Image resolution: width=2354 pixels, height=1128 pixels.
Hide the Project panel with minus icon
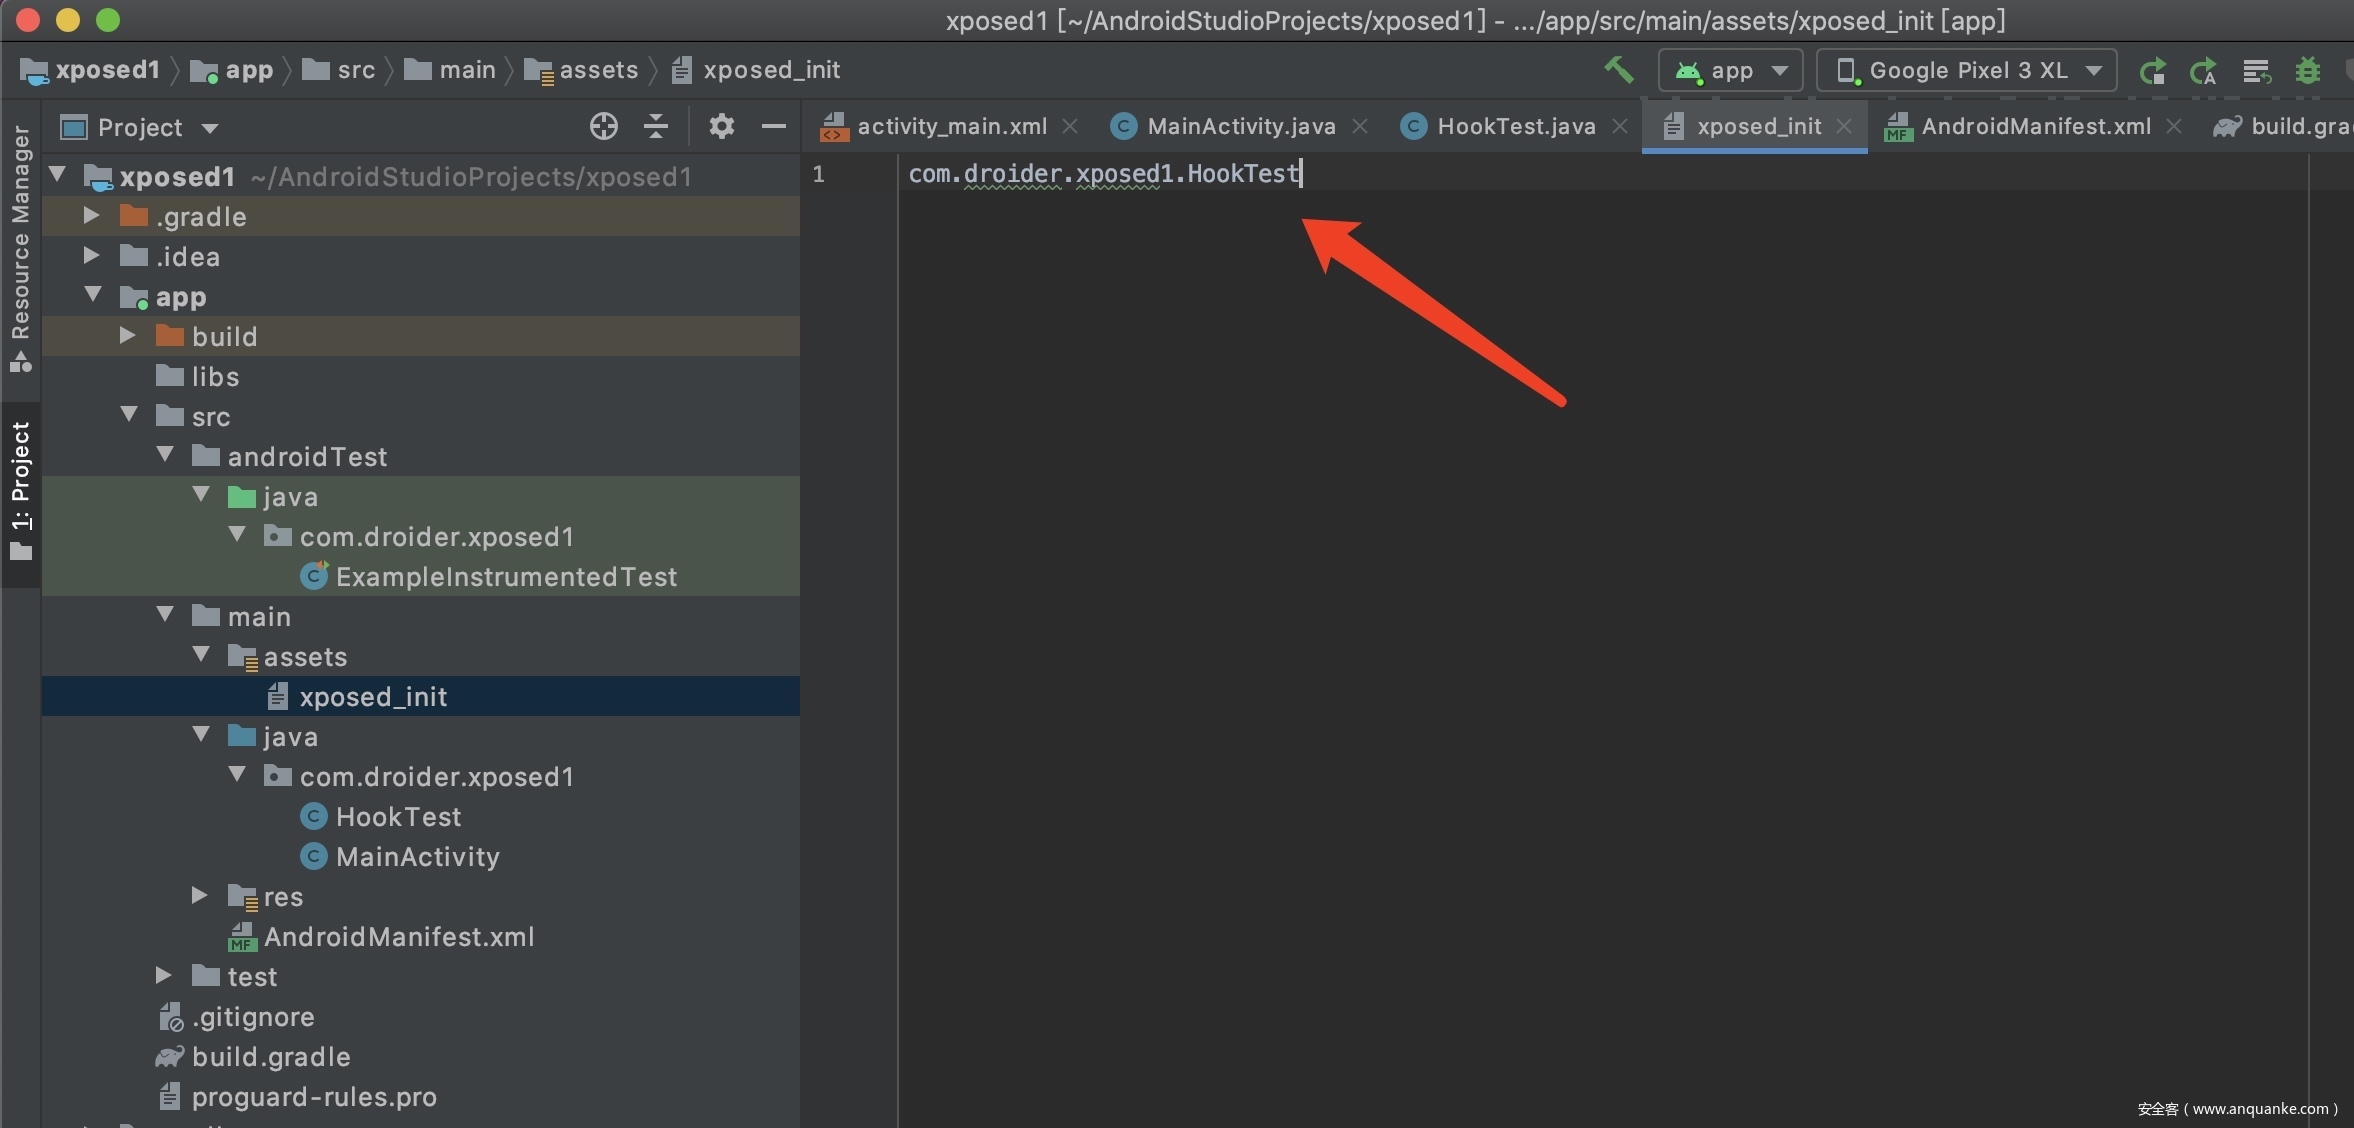[x=773, y=127]
